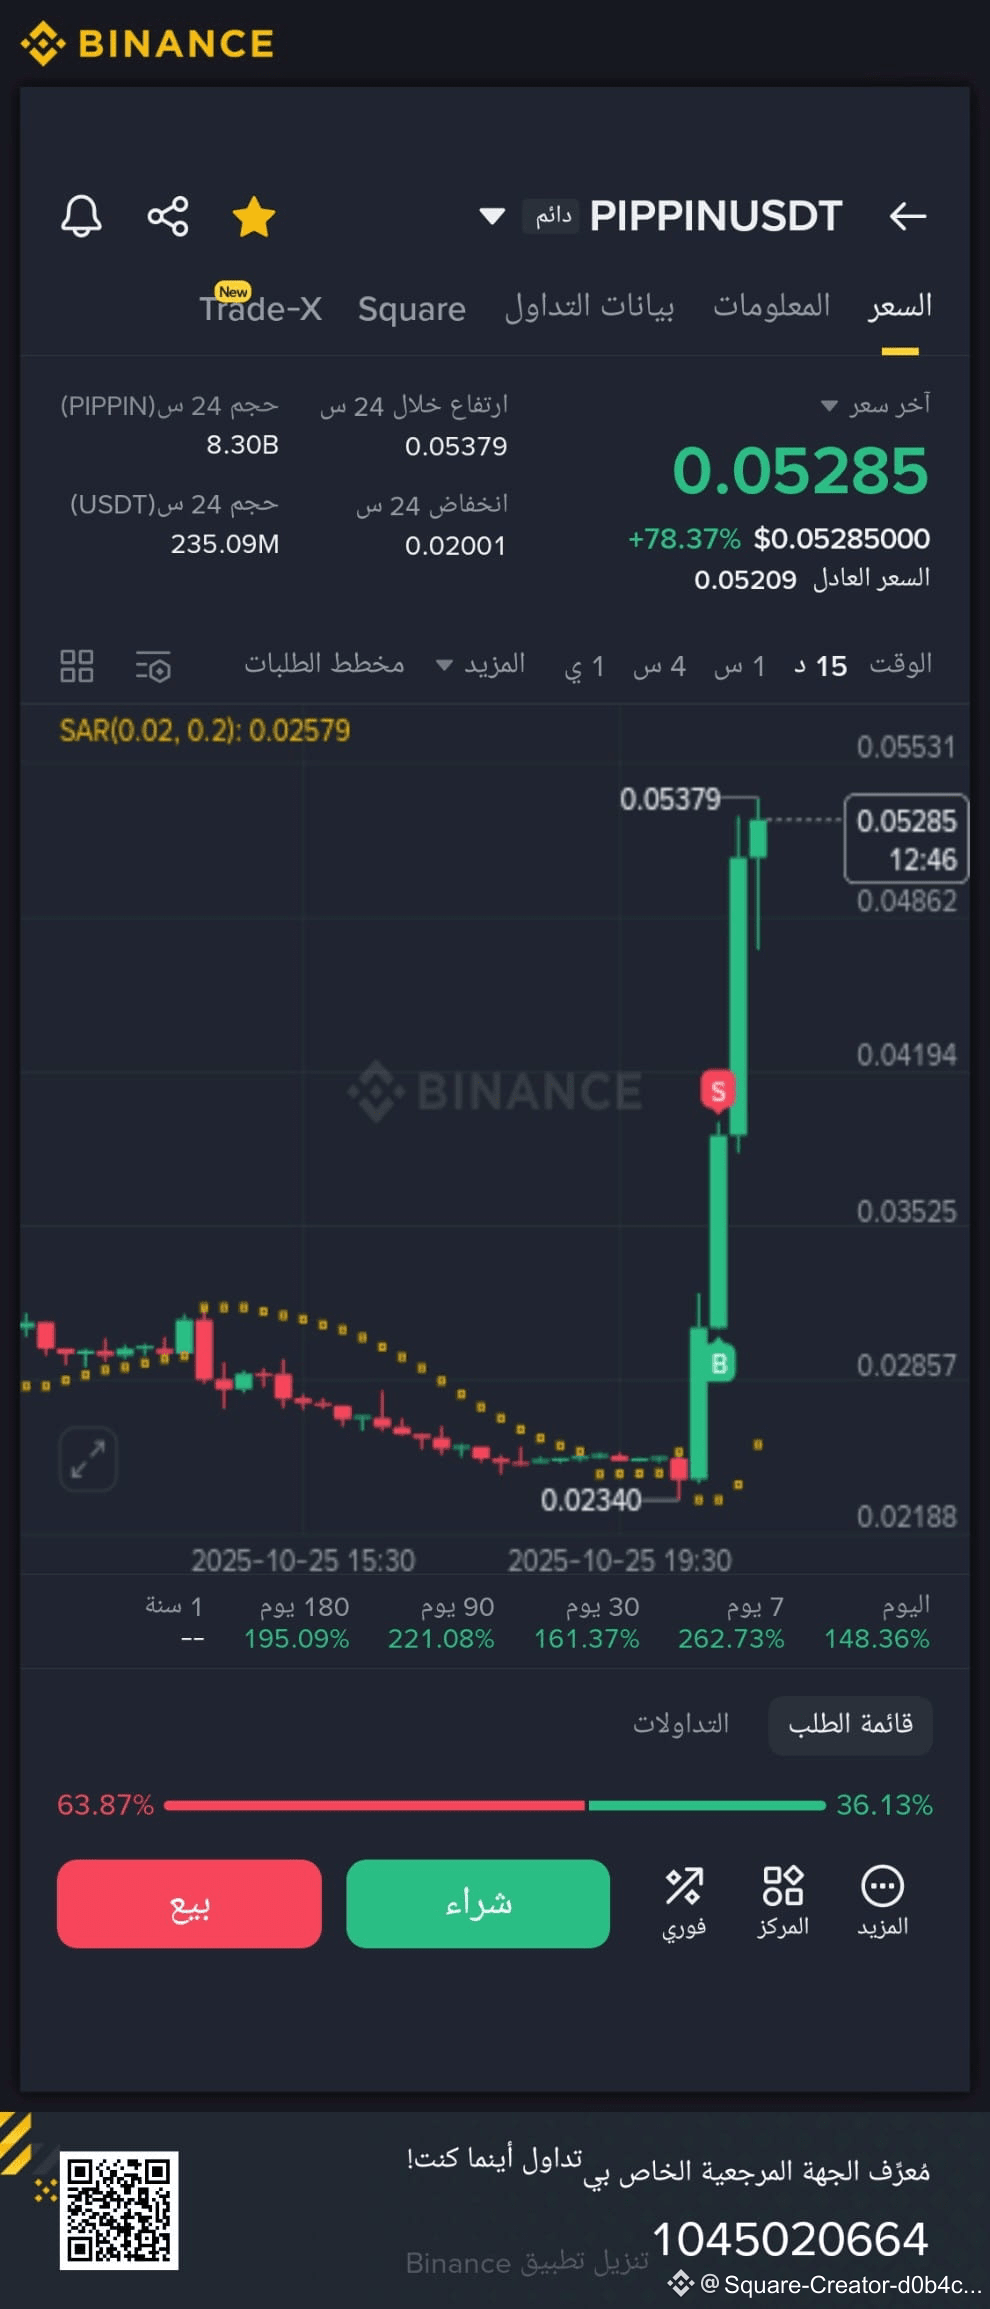Click the current price label 0.05285
The image size is (990, 2309).
pyautogui.click(x=906, y=839)
